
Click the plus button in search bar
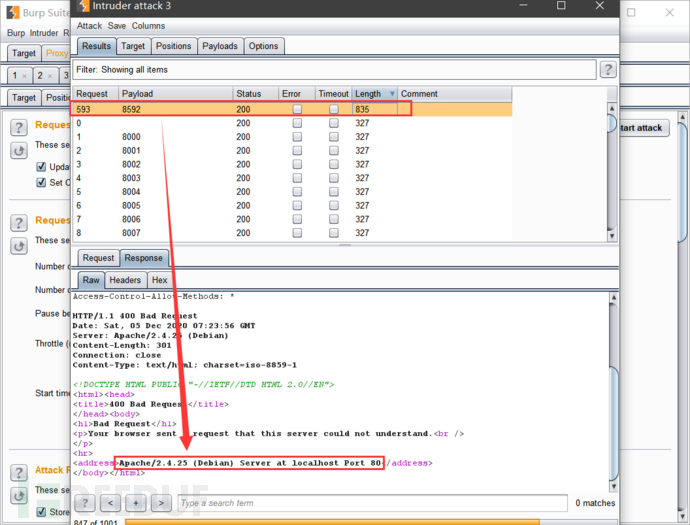(x=136, y=502)
